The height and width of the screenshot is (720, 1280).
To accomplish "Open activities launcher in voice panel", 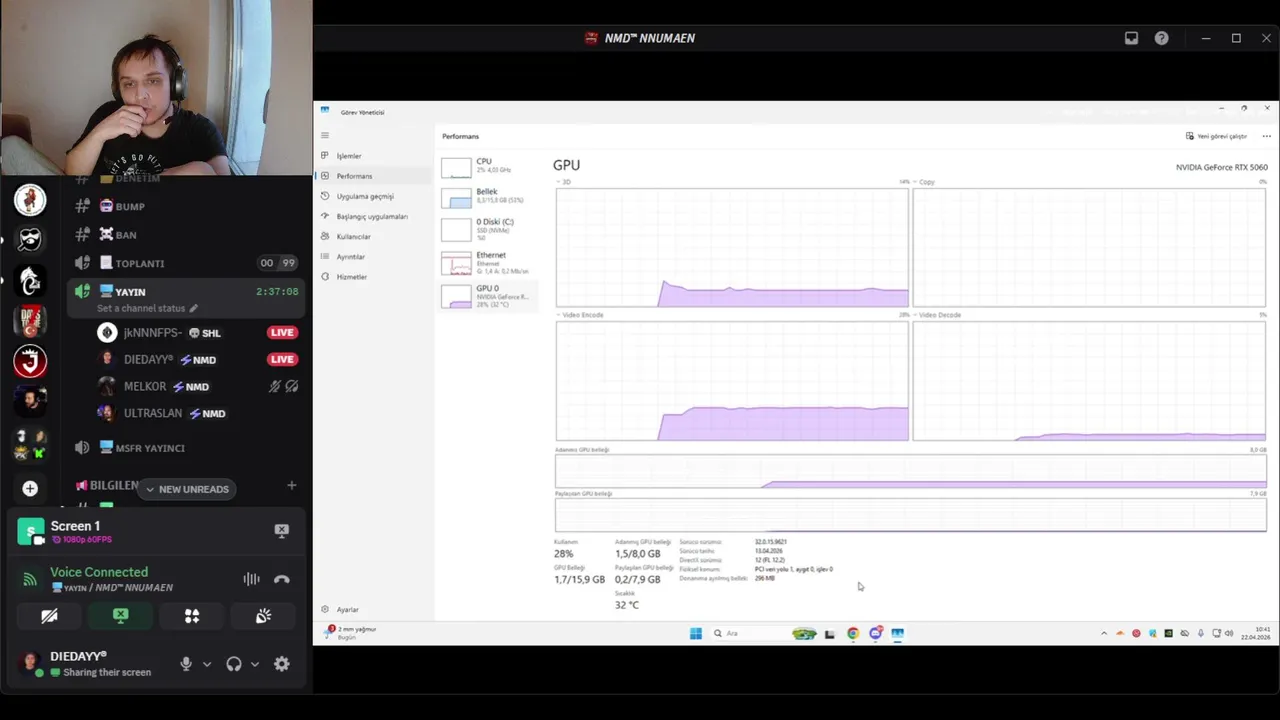I will pyautogui.click(x=192, y=616).
